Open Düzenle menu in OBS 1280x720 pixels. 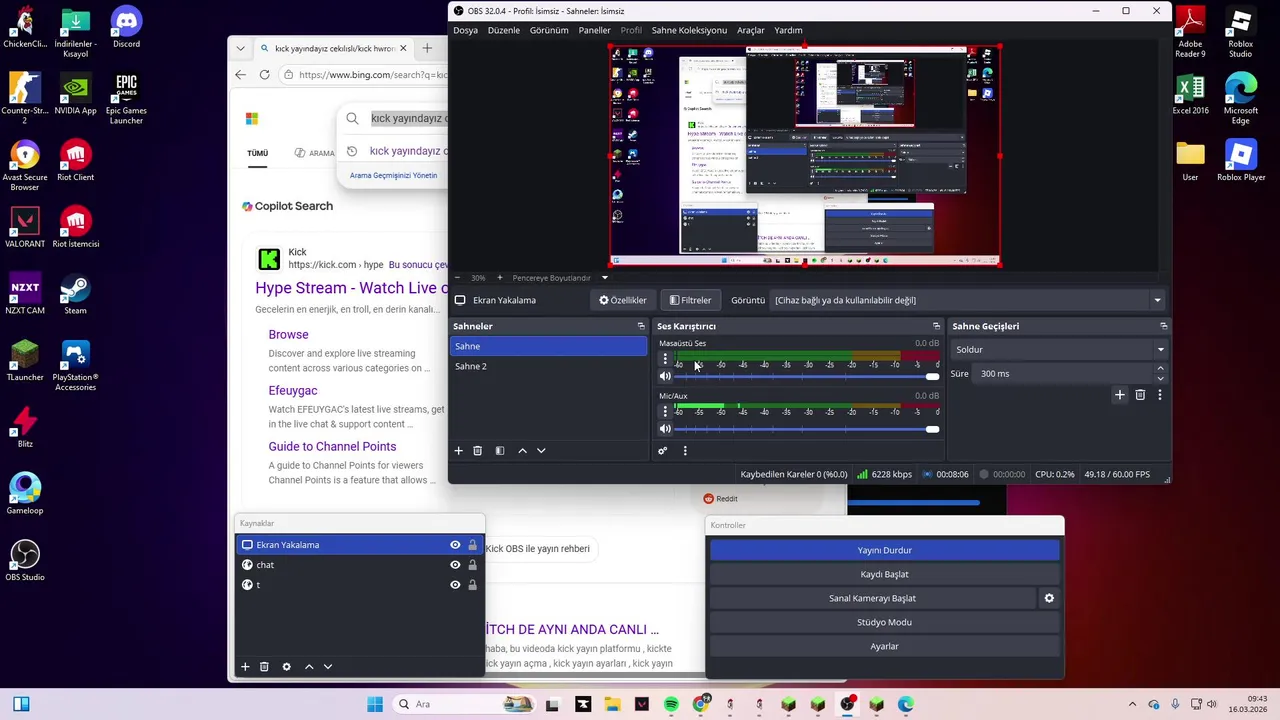(x=504, y=30)
